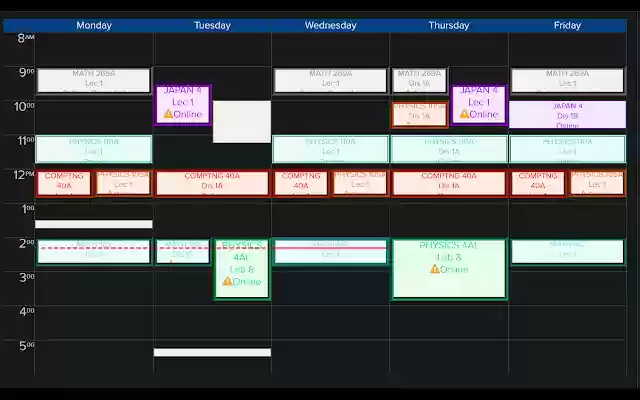Open Monday PHYSICS 105A Lec 1 event

click(124, 183)
